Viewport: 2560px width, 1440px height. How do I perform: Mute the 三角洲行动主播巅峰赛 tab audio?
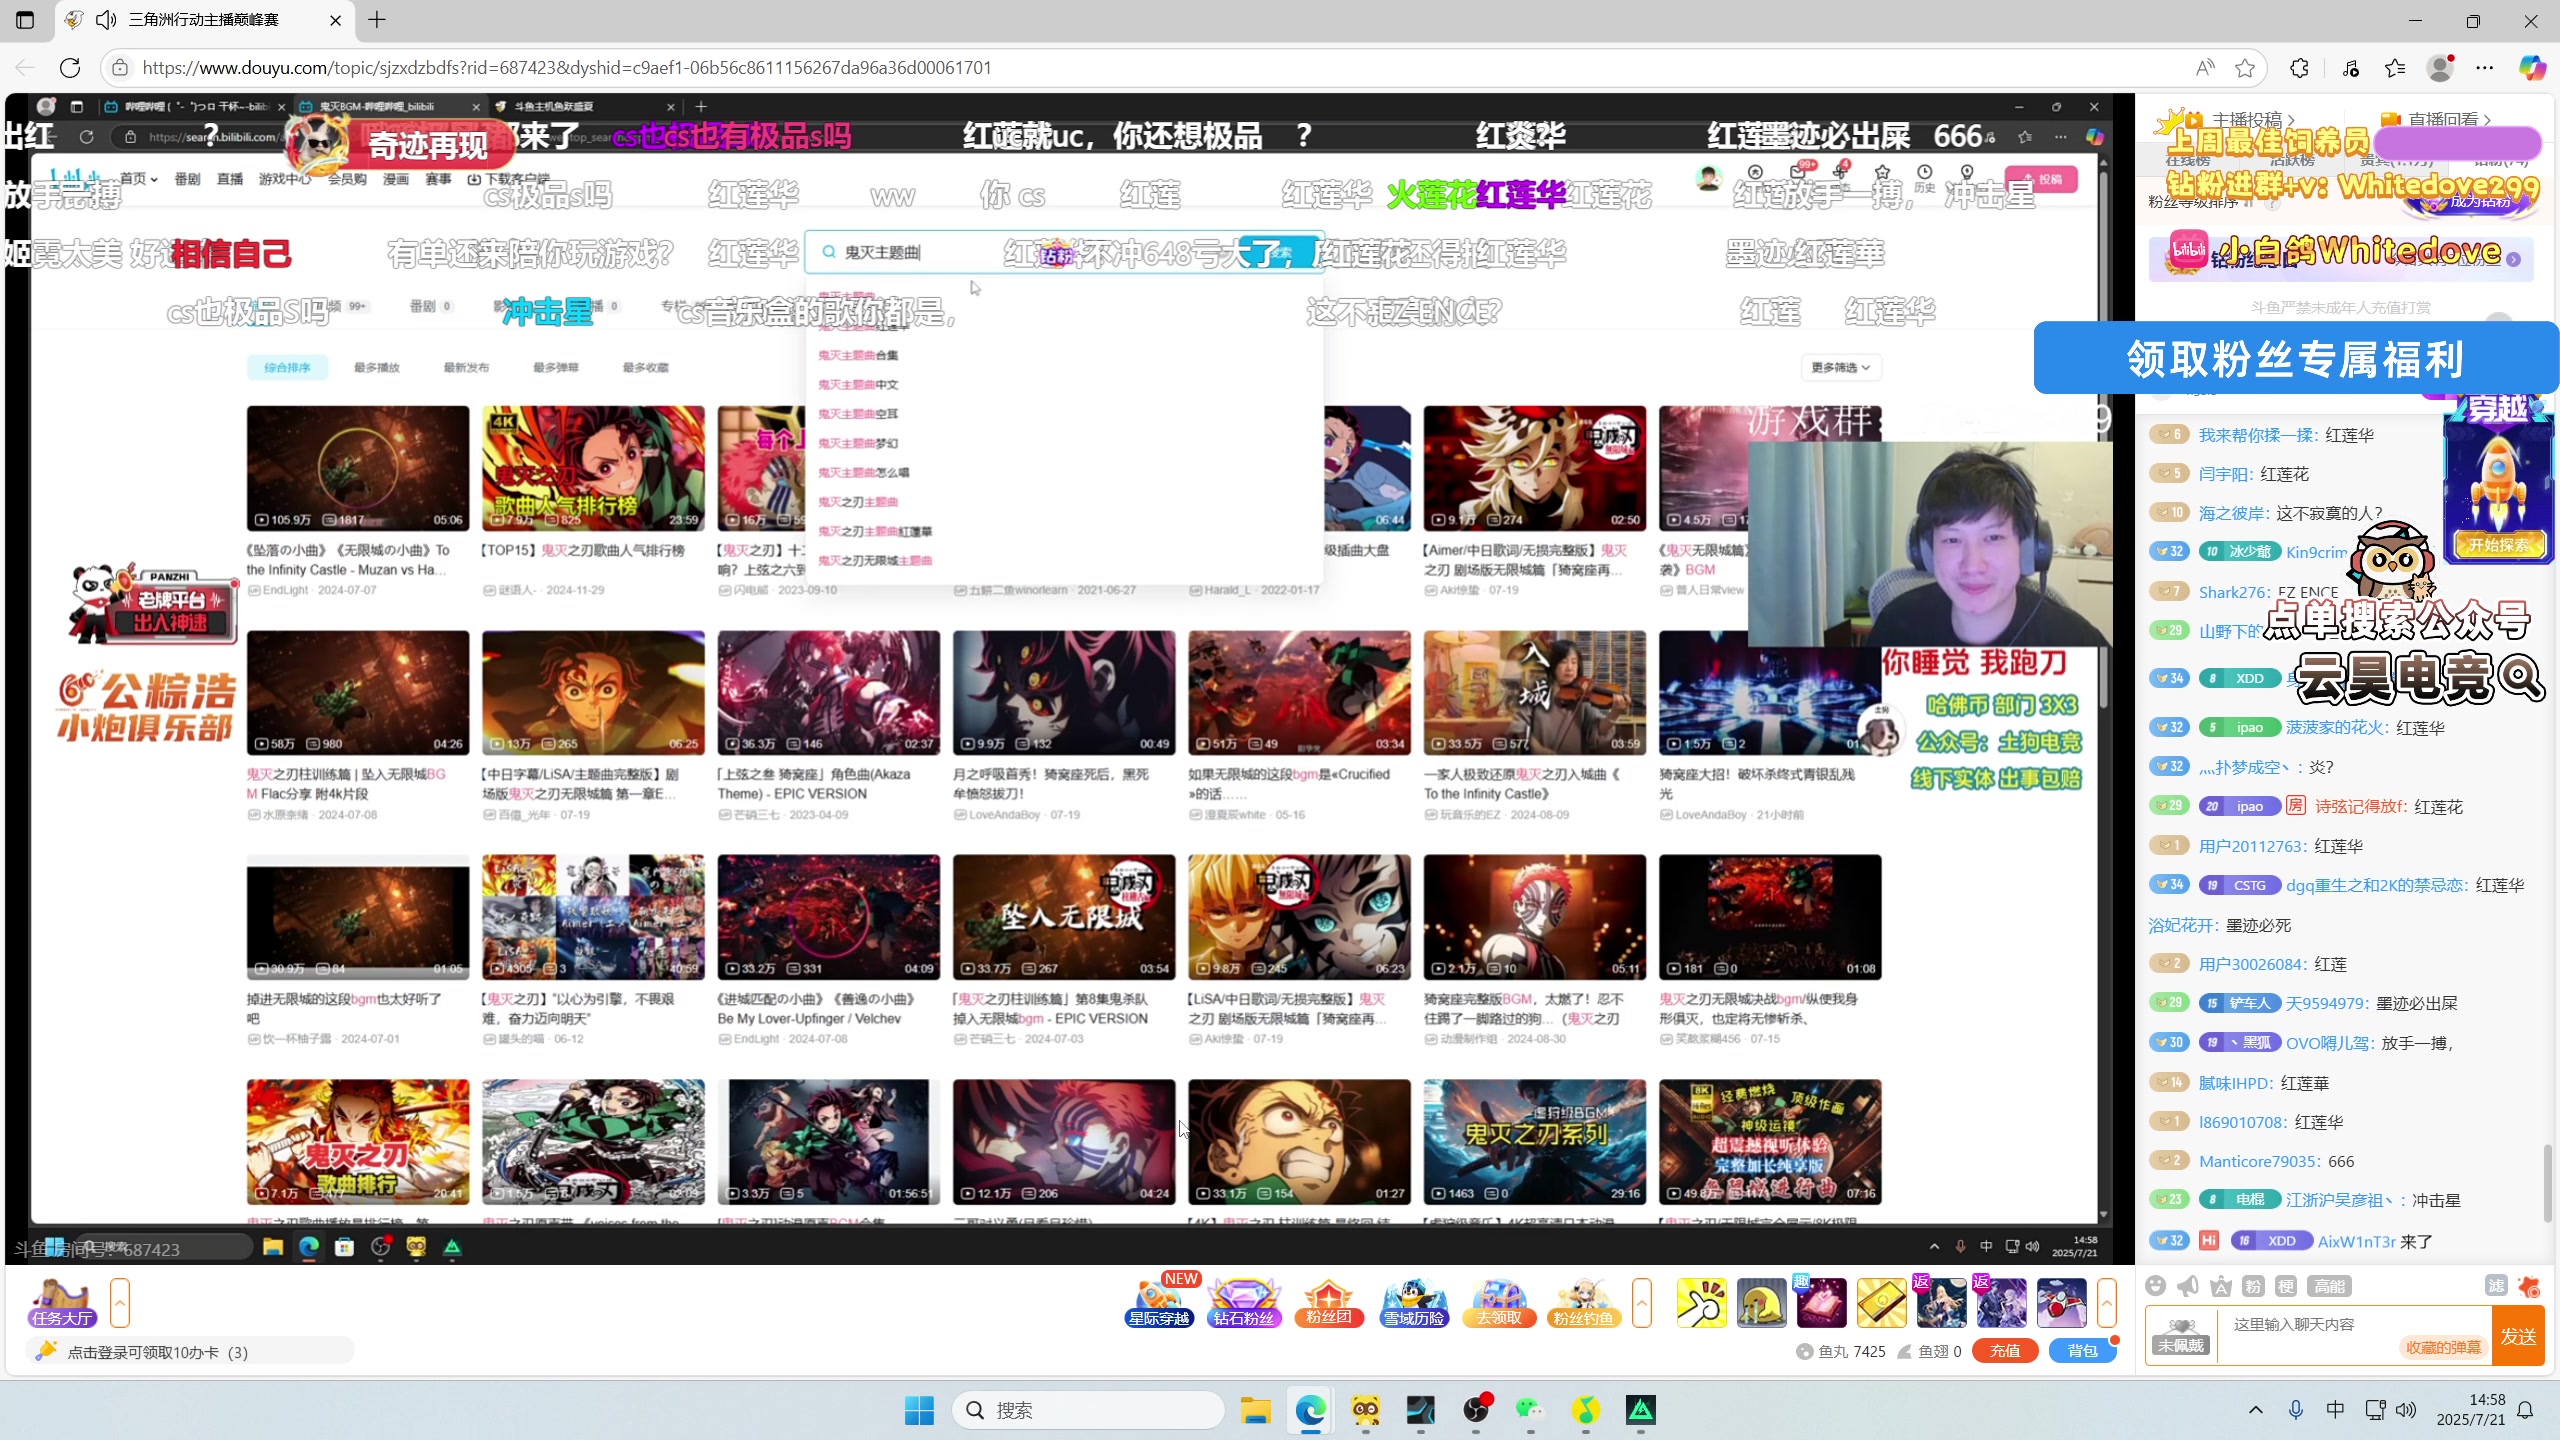point(106,20)
